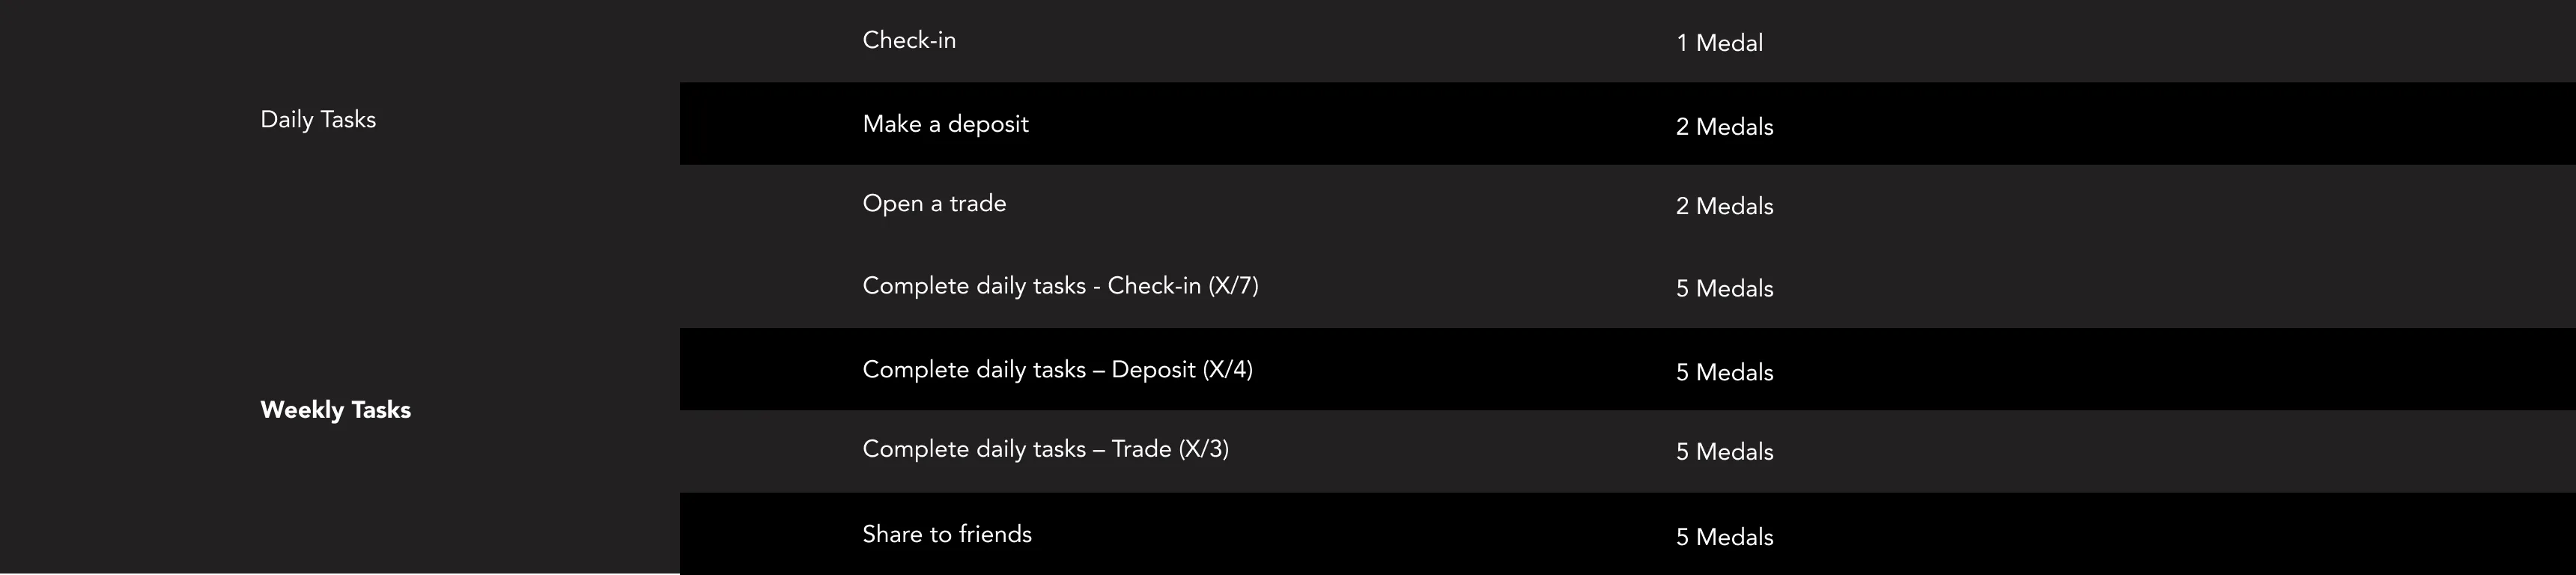The image size is (2576, 575).
Task: Select the Open a trade task
Action: click(x=934, y=204)
